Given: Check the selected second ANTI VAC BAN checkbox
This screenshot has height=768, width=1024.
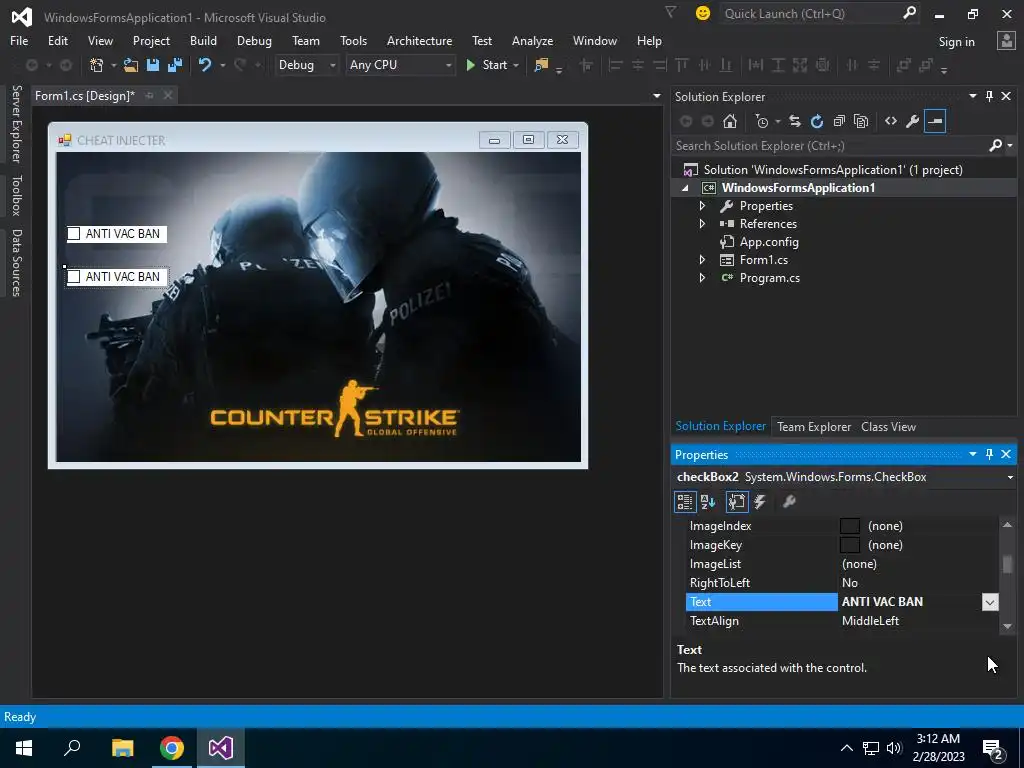Looking at the screenshot, I should [x=74, y=277].
